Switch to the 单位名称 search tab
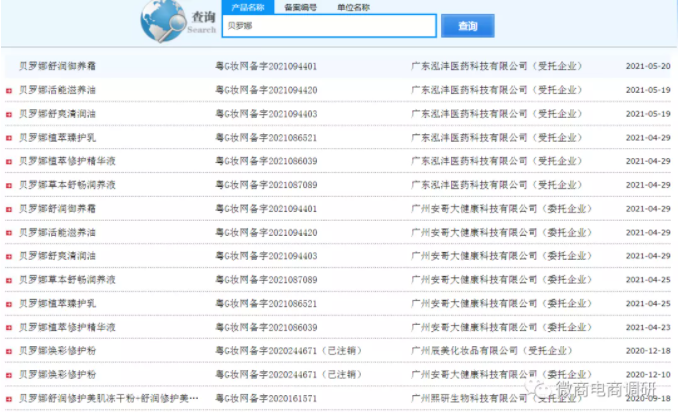685x412 pixels. tap(353, 7)
